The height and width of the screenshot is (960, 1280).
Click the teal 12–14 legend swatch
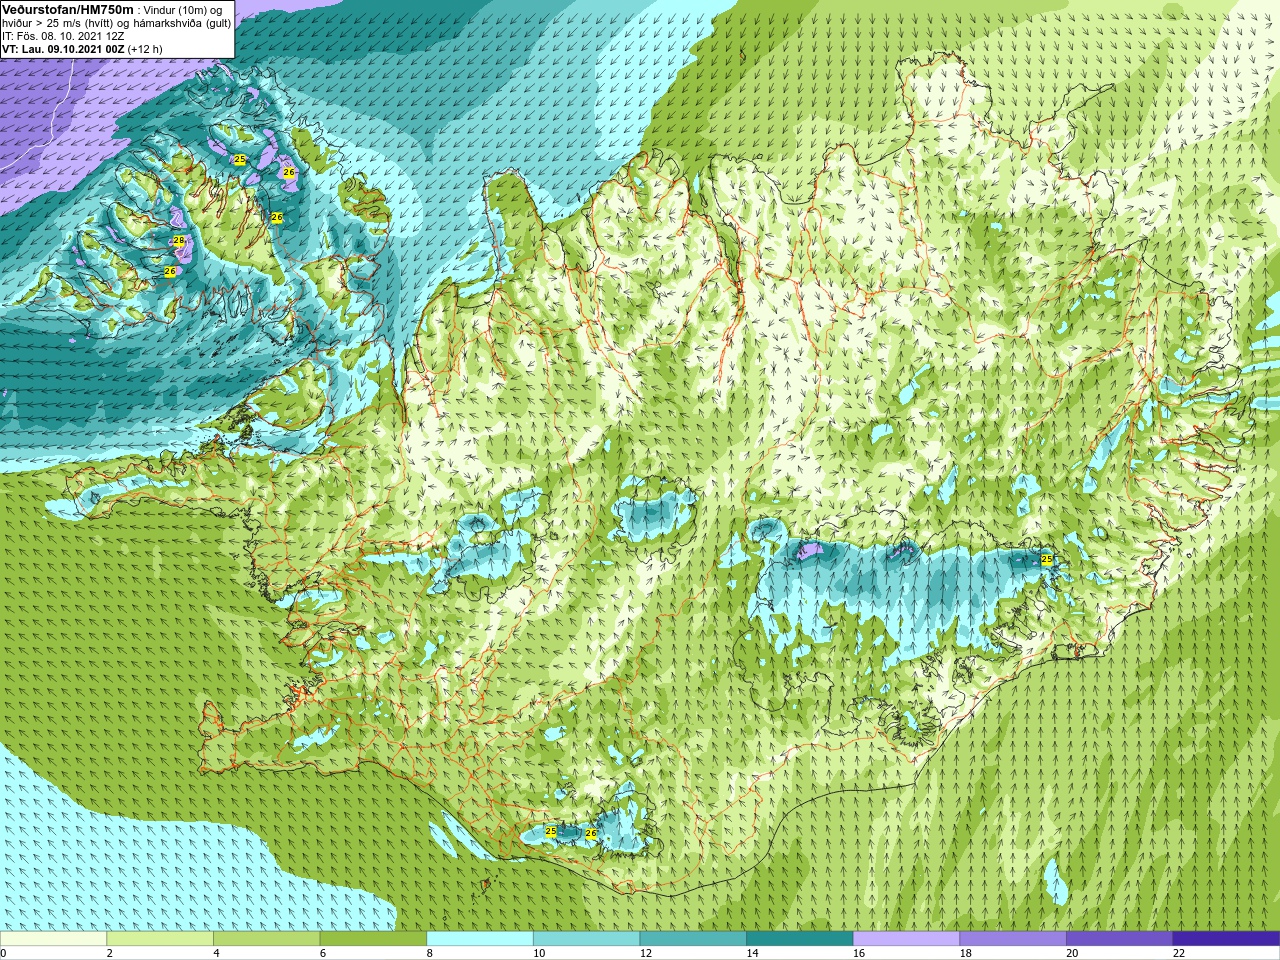[x=693, y=939]
